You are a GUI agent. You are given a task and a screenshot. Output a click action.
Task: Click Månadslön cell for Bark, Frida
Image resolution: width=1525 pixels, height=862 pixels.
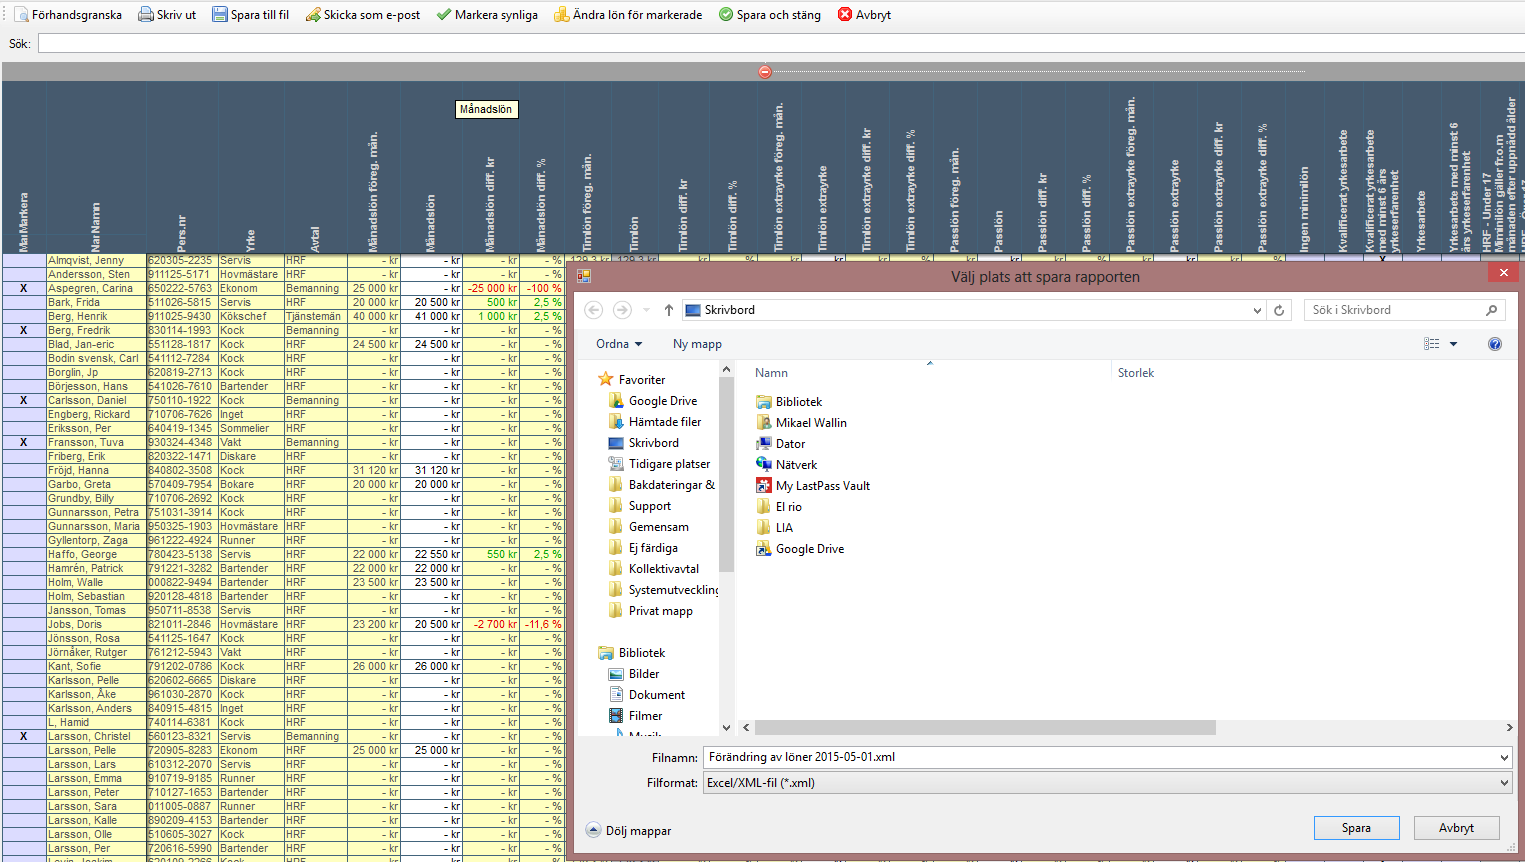(432, 302)
